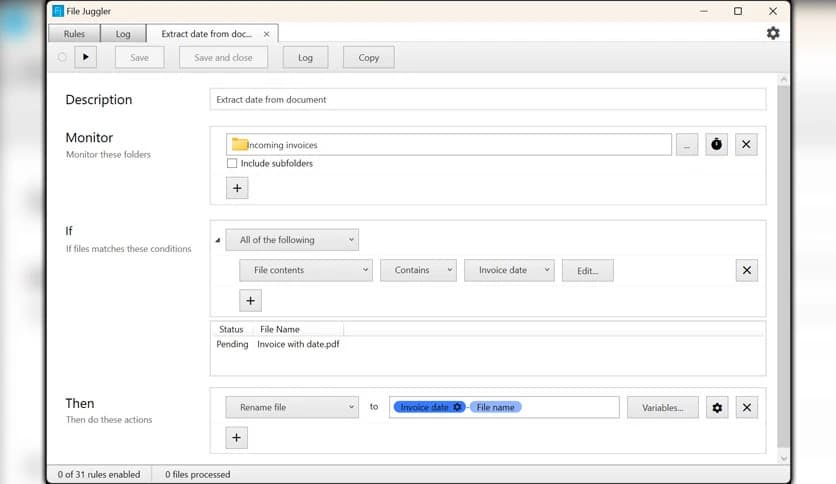The height and width of the screenshot is (484, 836).
Task: Click the timer icon for Incoming invoices
Action: click(x=716, y=144)
